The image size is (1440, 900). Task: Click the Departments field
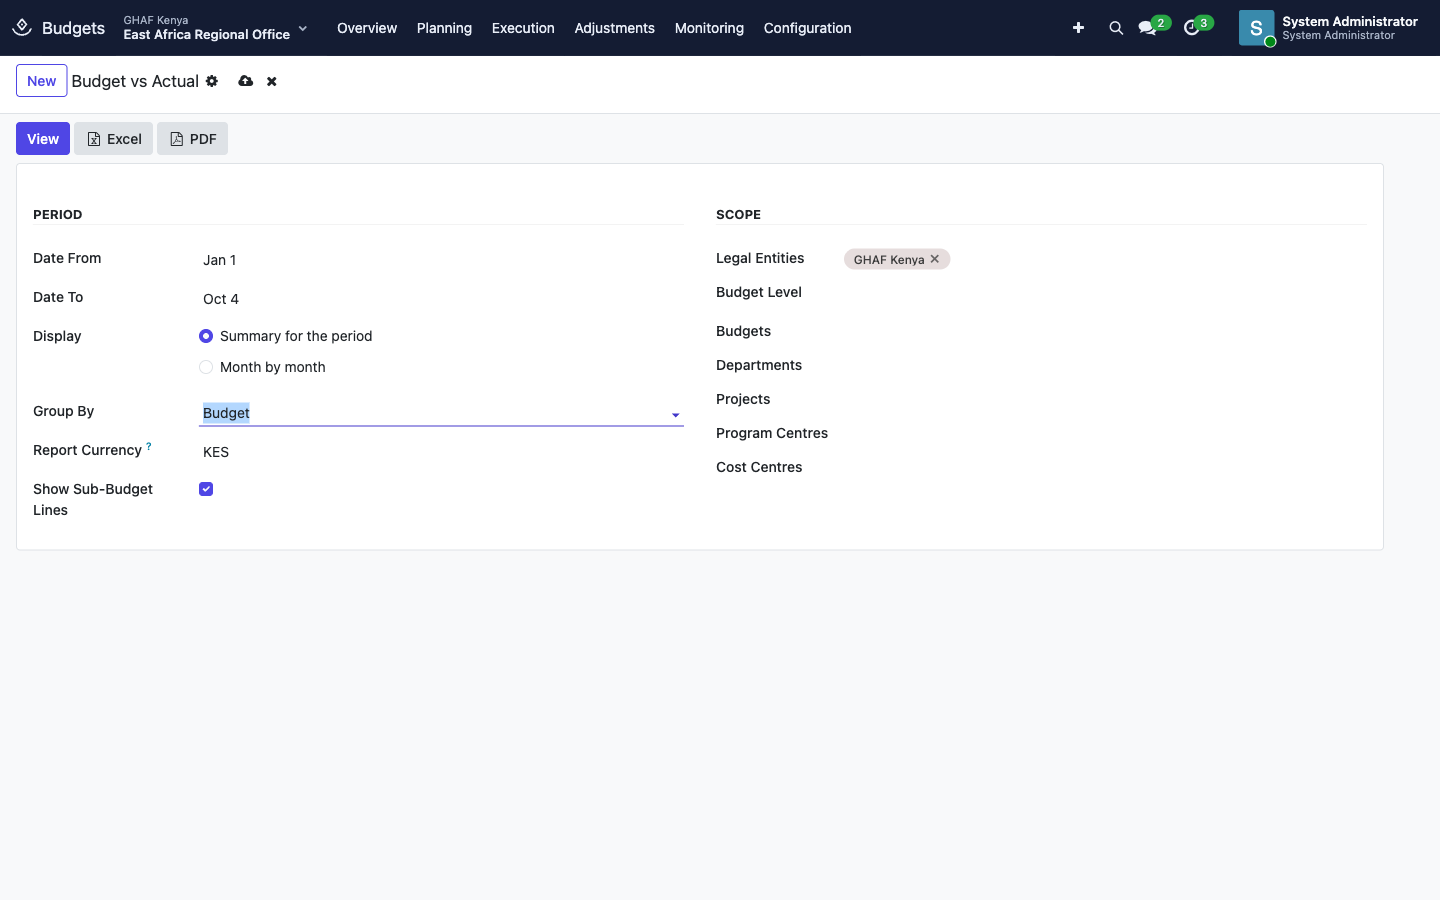pyautogui.click(x=1105, y=366)
